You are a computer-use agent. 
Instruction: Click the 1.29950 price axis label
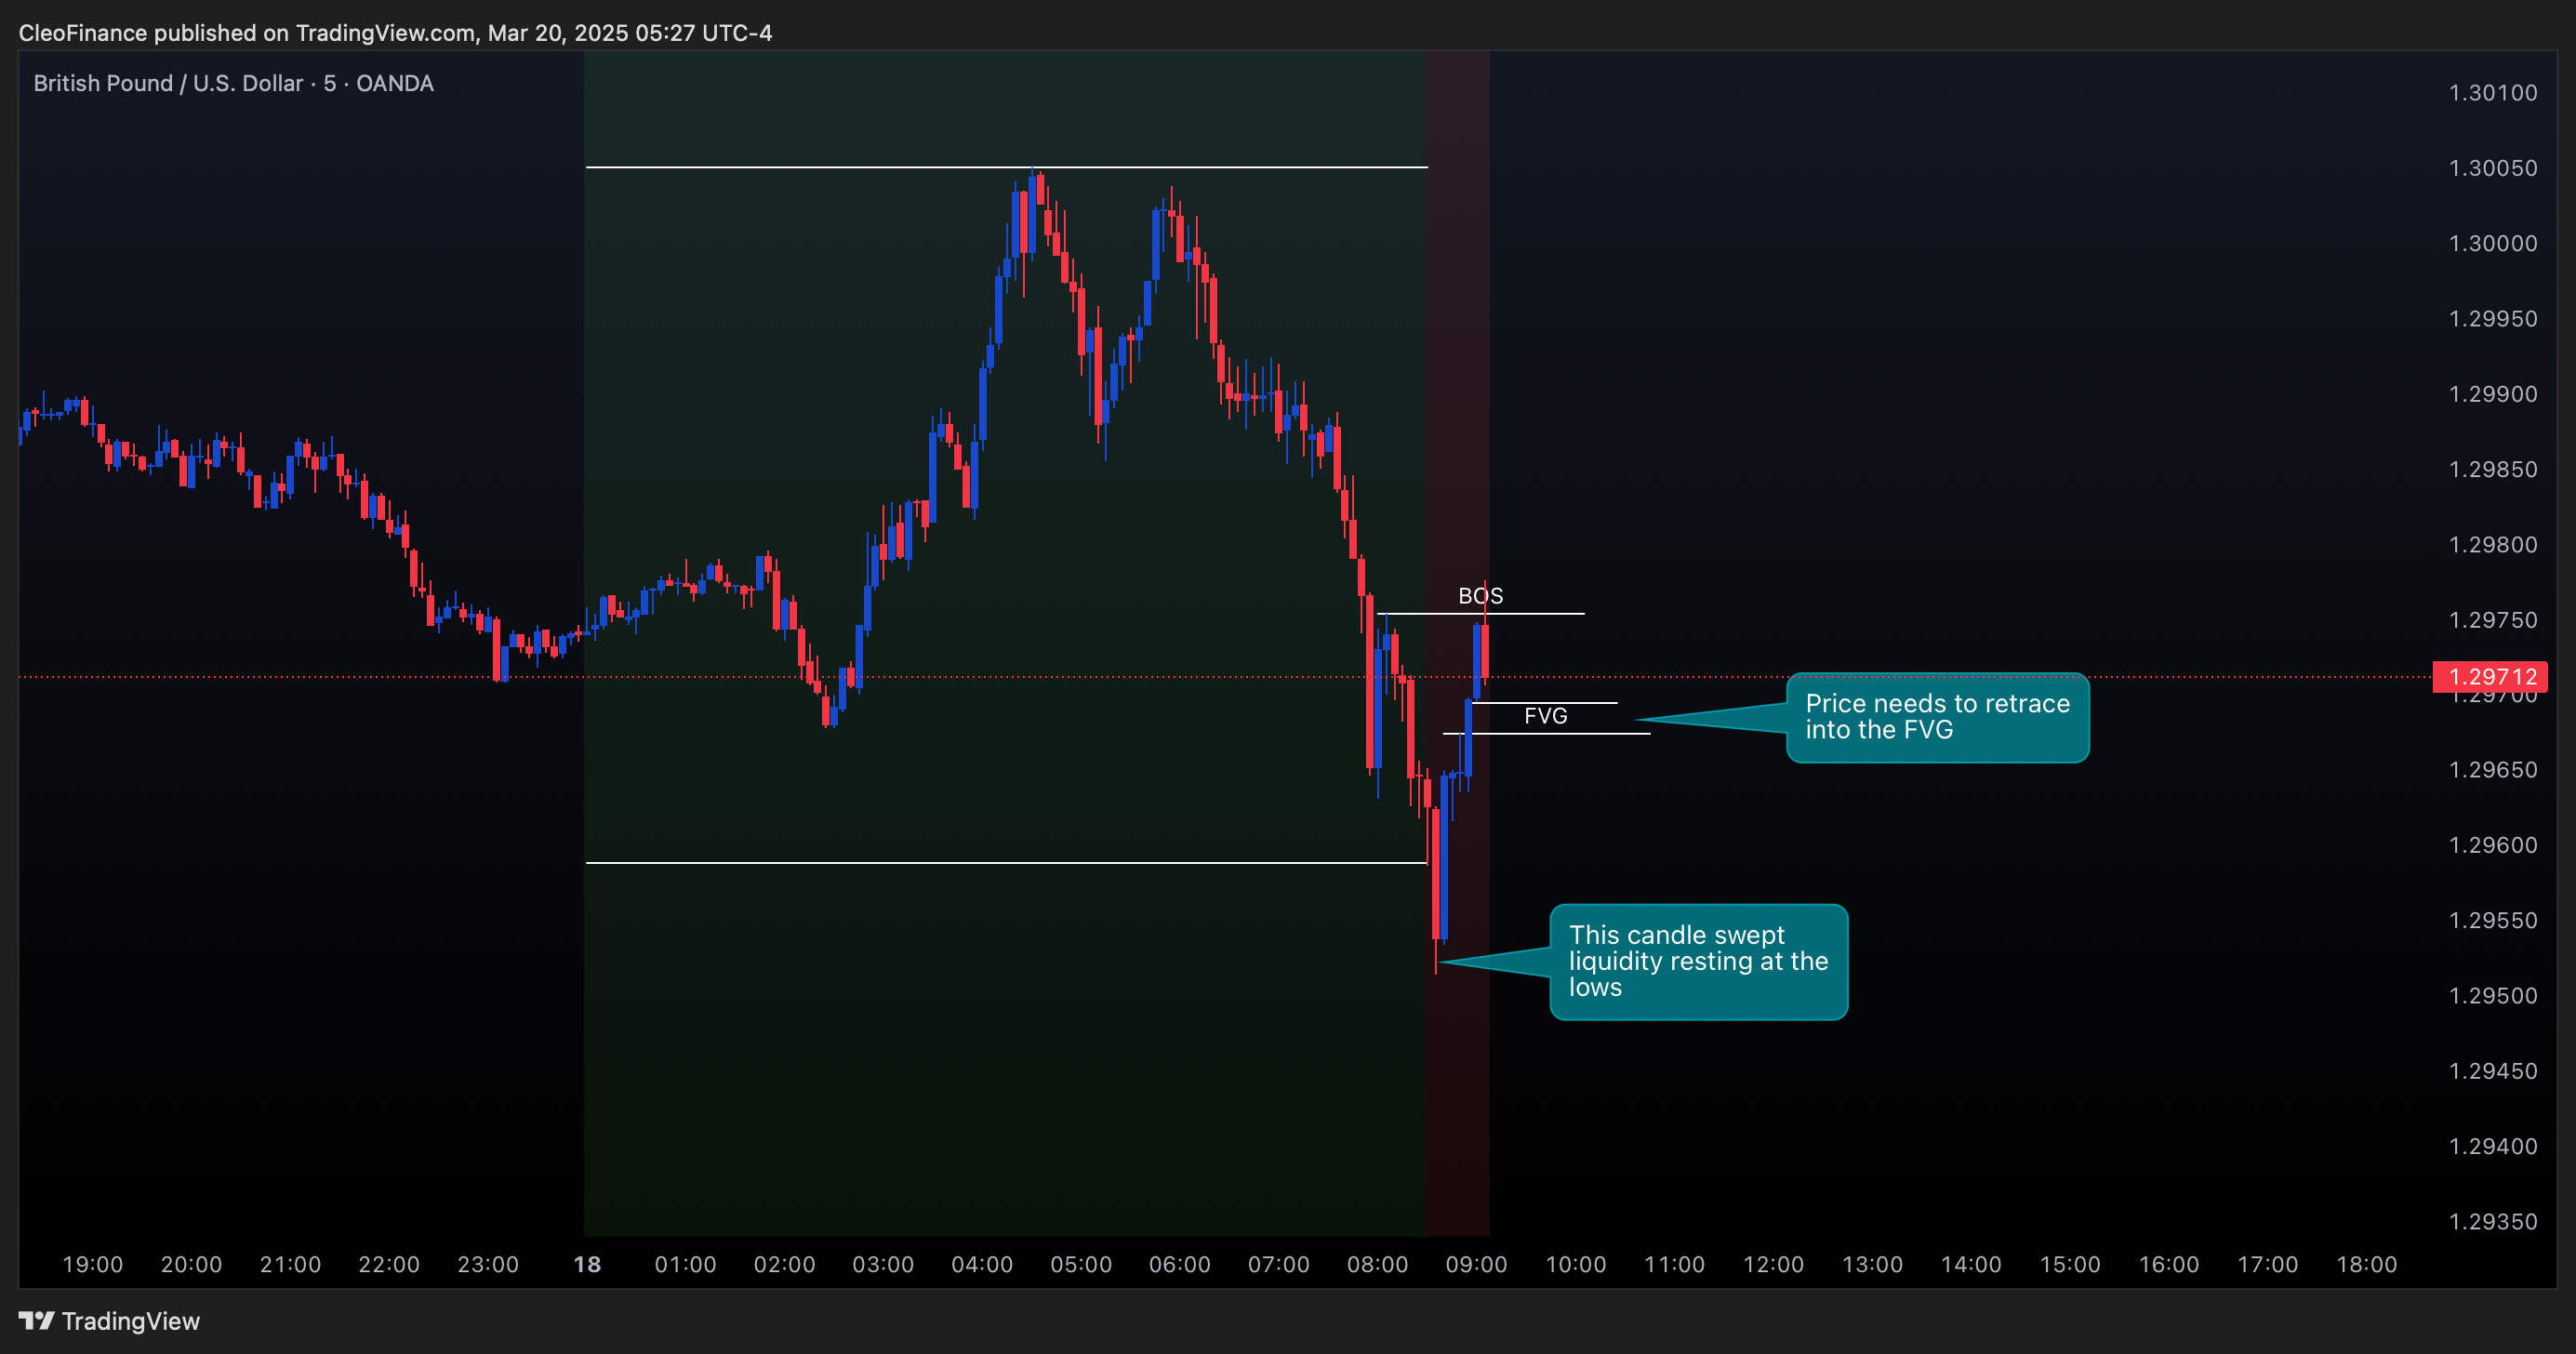[x=2492, y=319]
